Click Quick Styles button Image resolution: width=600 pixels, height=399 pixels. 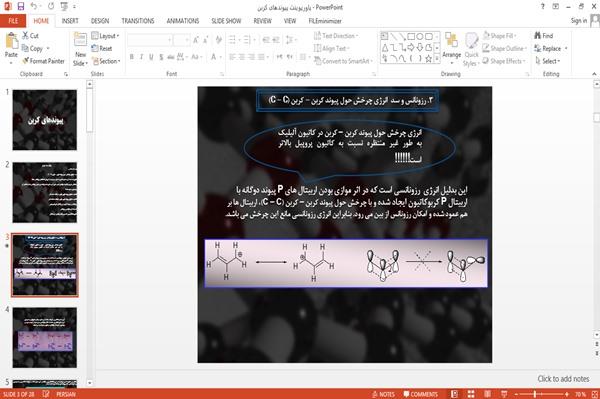point(471,50)
